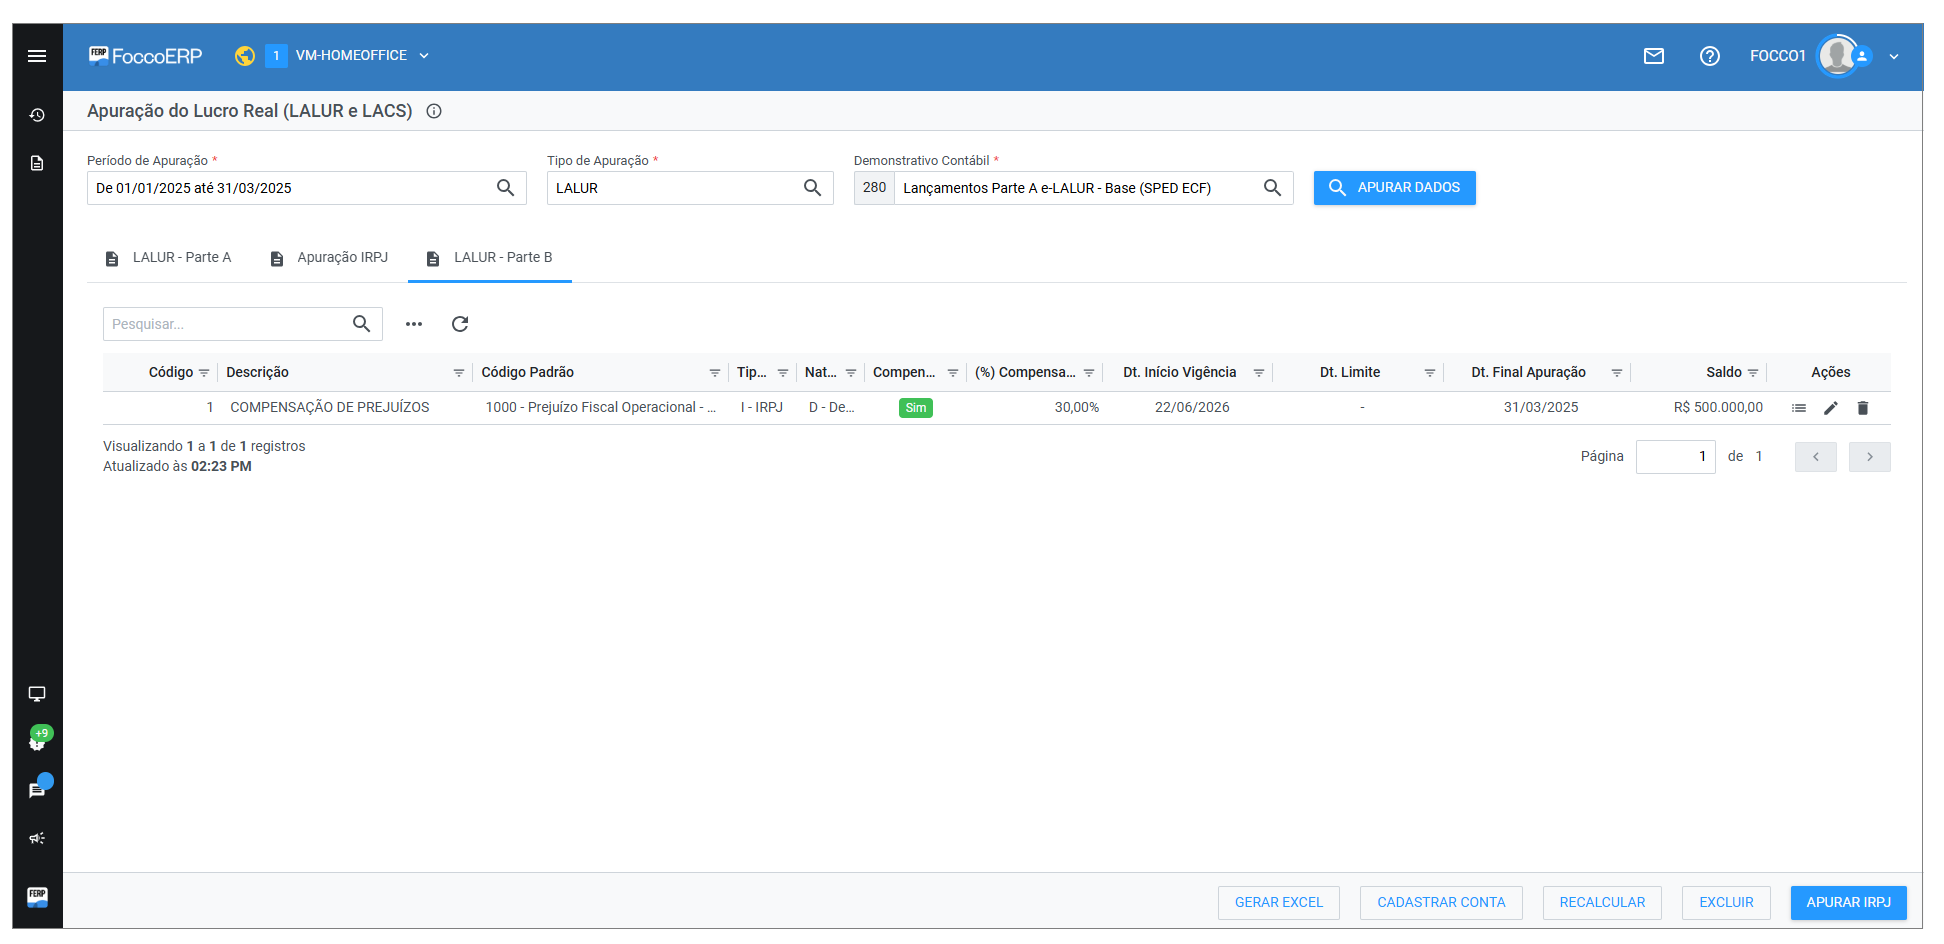Viewport: 1944px width, 944px height.
Task: Go to next page arrow
Action: coord(1870,457)
